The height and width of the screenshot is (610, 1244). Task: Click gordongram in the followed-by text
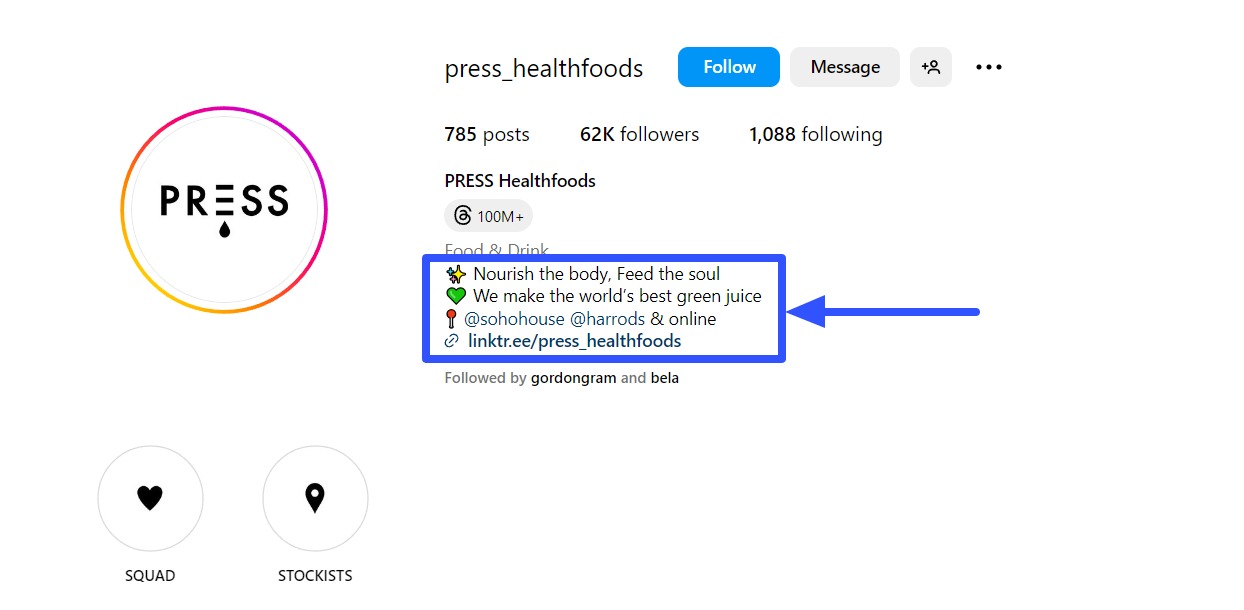point(573,378)
